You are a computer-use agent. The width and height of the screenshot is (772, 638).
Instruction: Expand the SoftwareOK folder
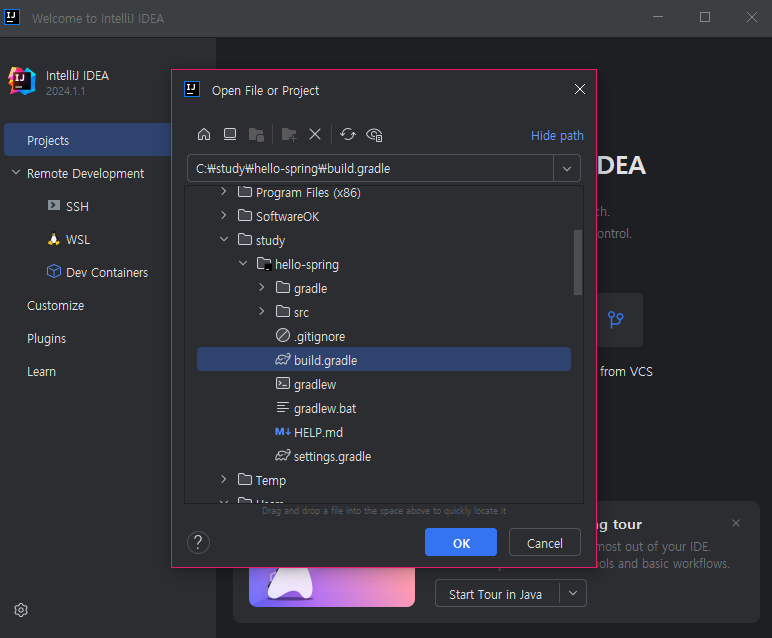pyautogui.click(x=224, y=215)
